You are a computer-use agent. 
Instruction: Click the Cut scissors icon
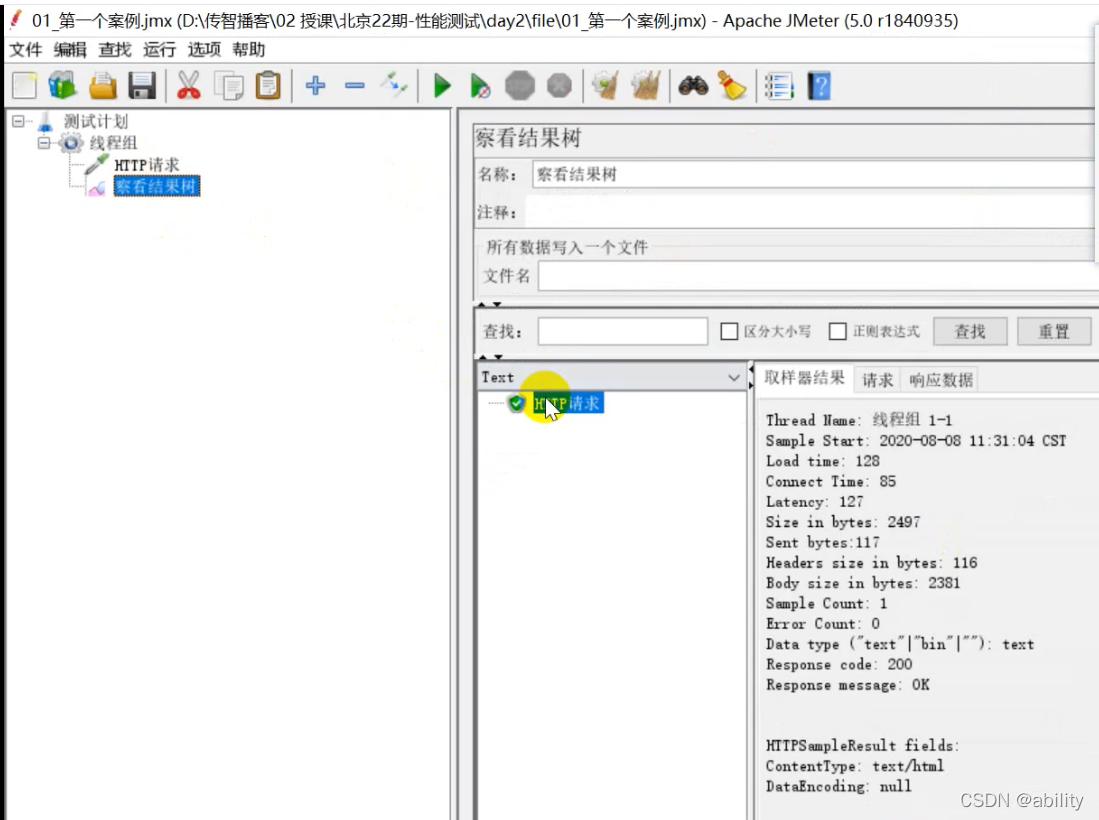click(x=189, y=86)
